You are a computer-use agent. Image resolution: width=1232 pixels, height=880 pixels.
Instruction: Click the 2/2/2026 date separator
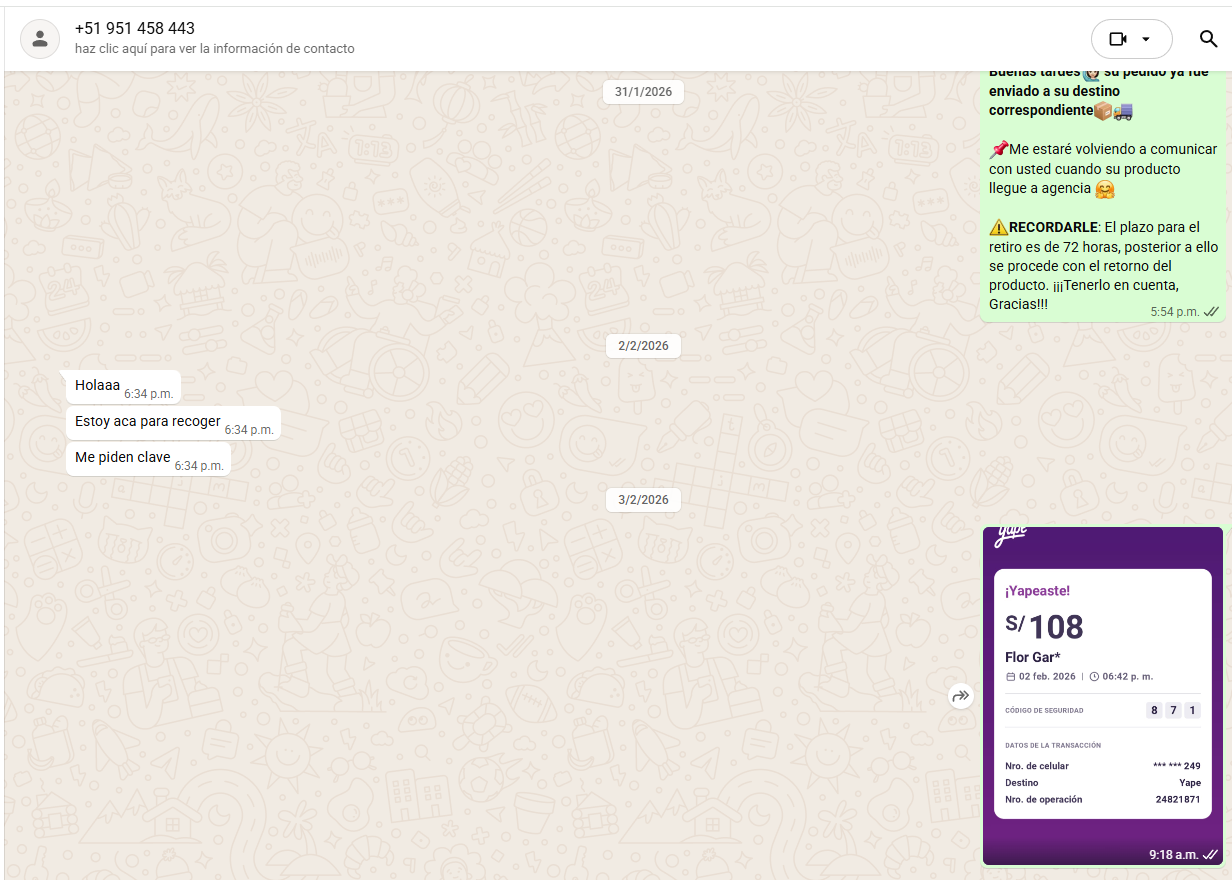tap(643, 346)
